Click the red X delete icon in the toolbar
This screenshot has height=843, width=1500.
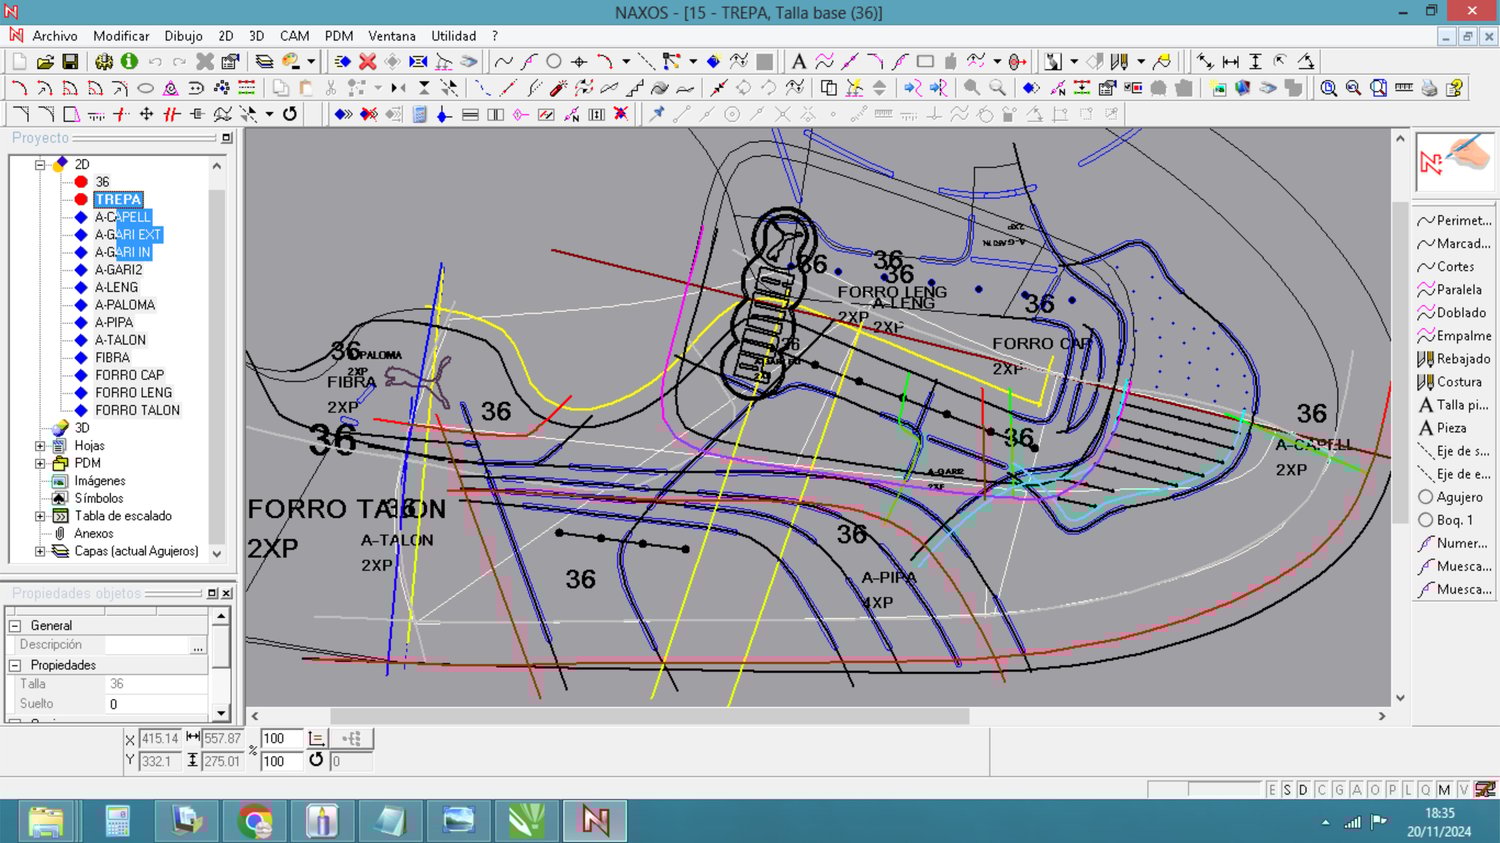pyautogui.click(x=367, y=62)
